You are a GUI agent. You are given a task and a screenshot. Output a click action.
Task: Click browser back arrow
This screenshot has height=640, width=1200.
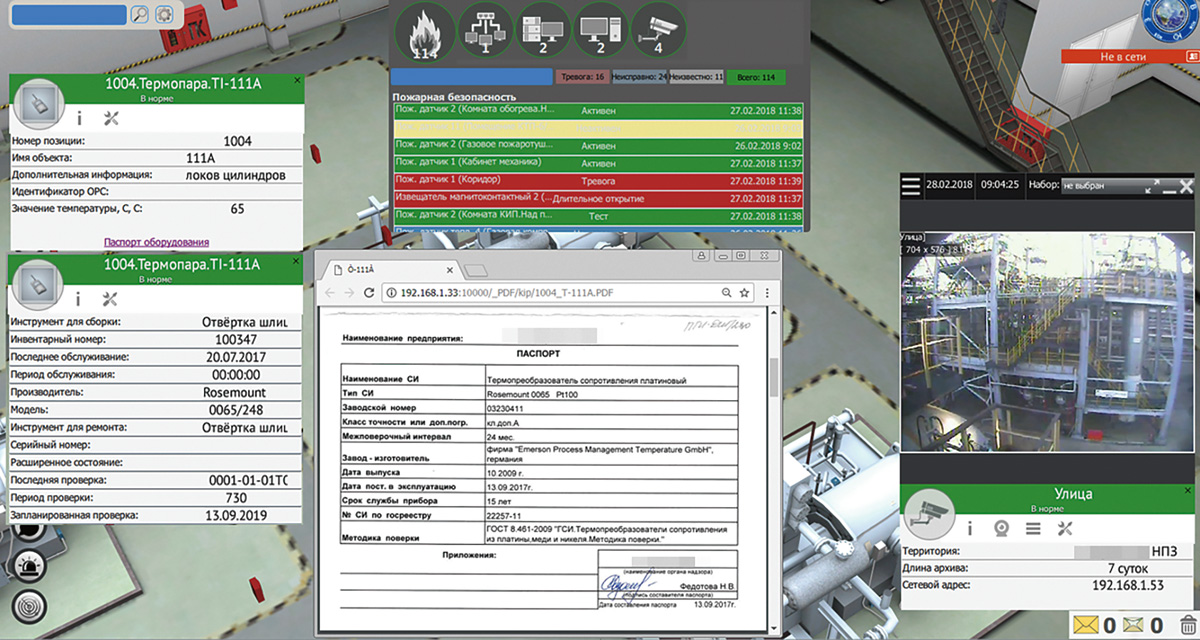pyautogui.click(x=328, y=293)
